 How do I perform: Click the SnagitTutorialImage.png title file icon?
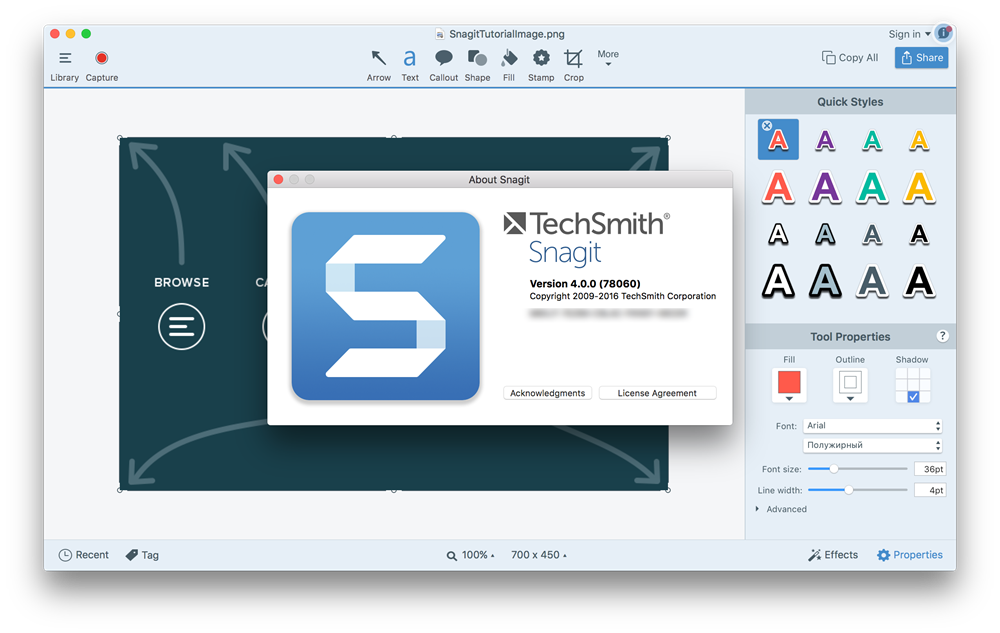439,34
